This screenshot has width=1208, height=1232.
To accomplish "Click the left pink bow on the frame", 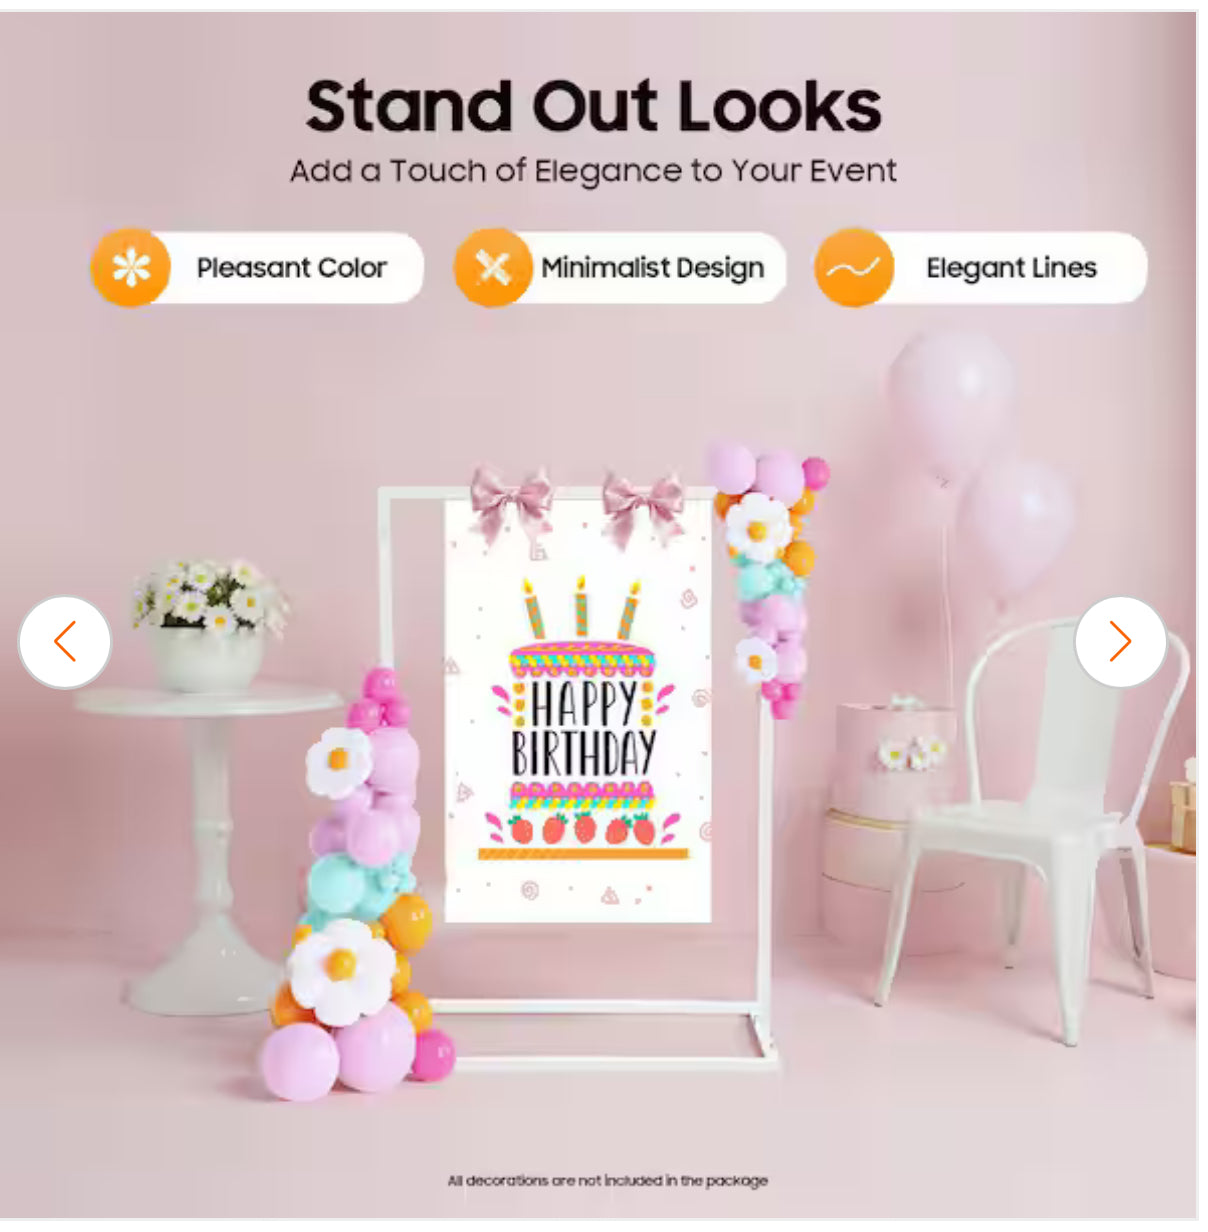I will coord(512,503).
